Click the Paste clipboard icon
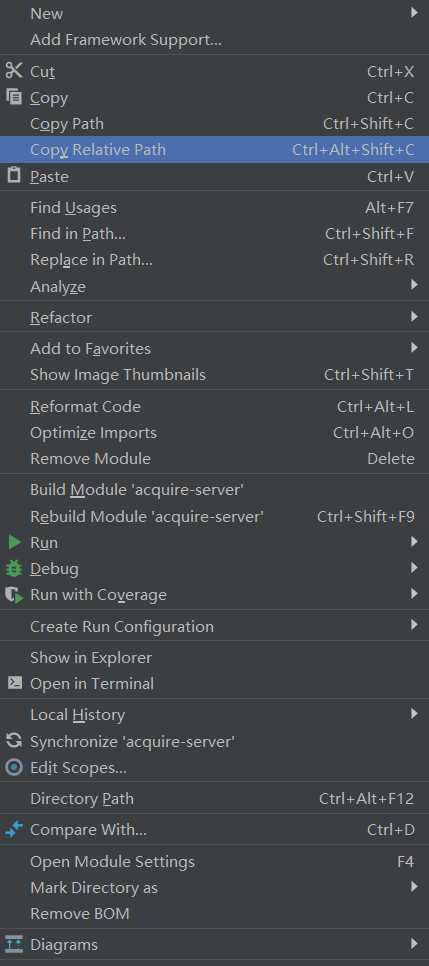Viewport: 429px width, 966px height. coord(14,176)
